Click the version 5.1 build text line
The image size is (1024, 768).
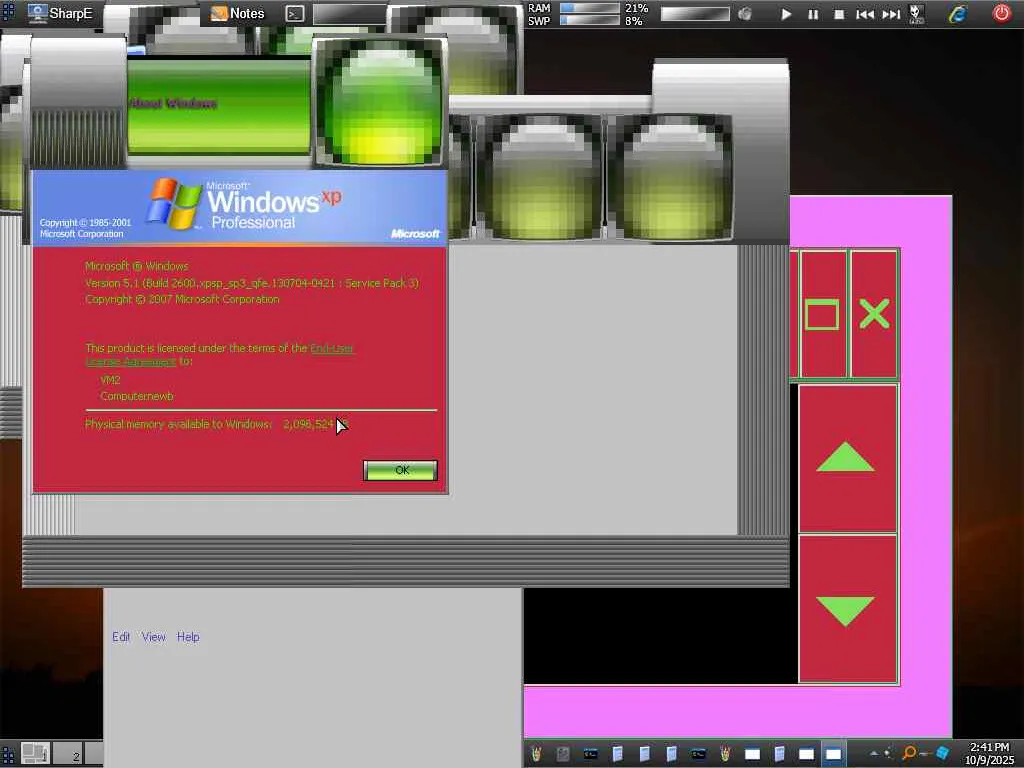pos(251,283)
